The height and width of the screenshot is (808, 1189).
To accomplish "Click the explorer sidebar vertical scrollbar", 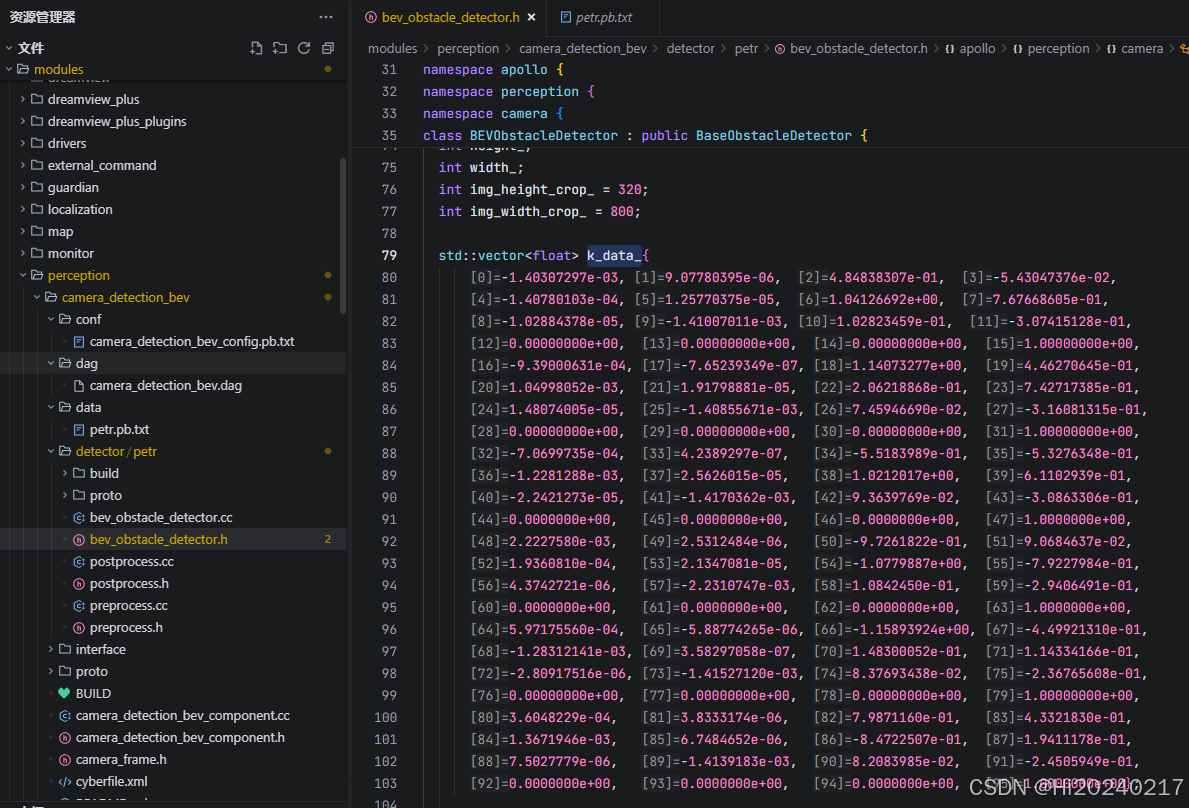I will (343, 235).
